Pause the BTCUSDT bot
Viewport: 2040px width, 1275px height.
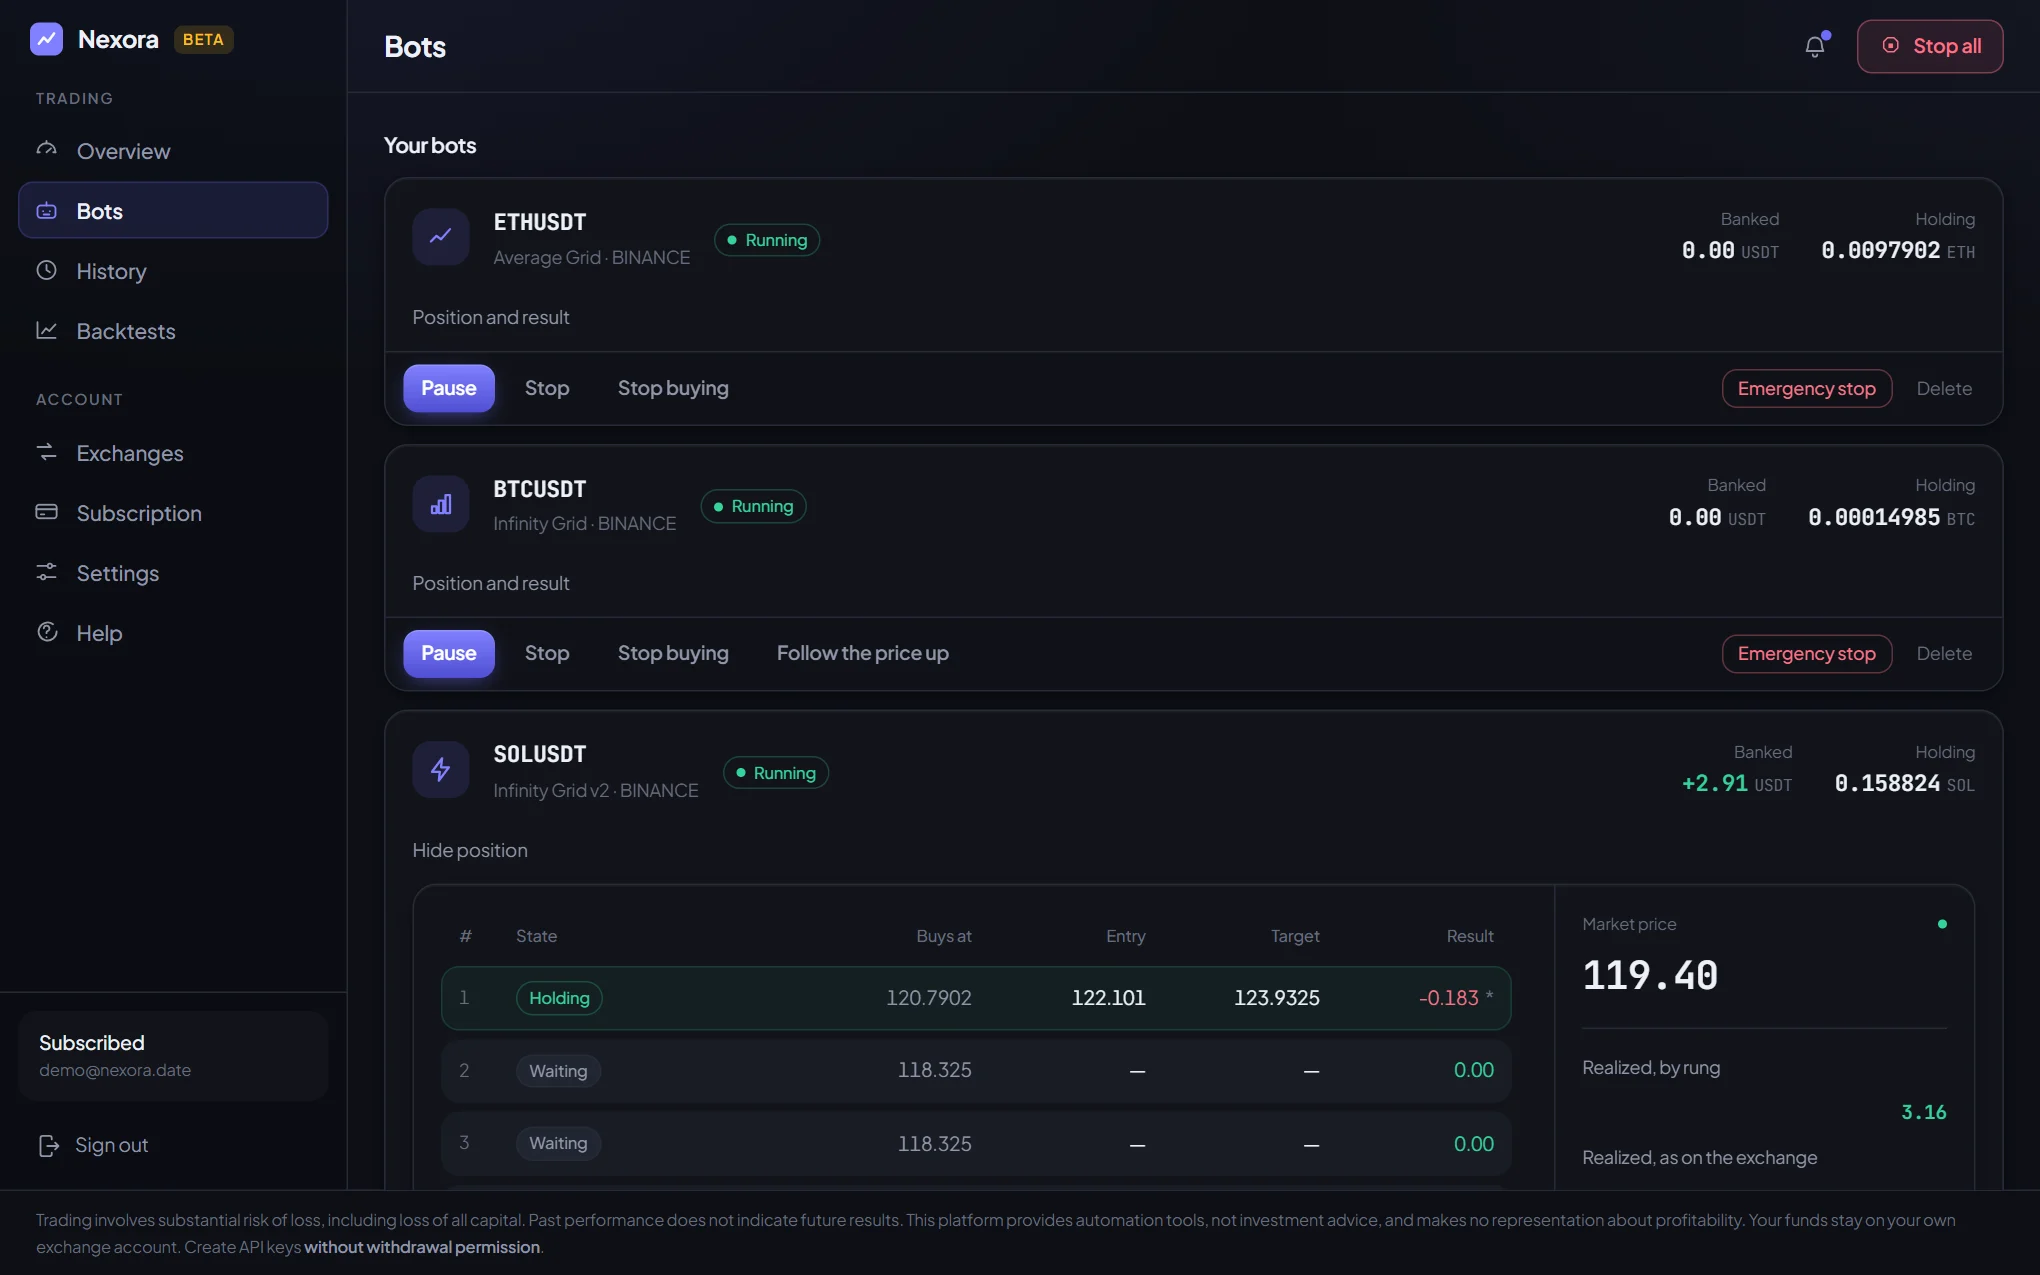click(449, 653)
